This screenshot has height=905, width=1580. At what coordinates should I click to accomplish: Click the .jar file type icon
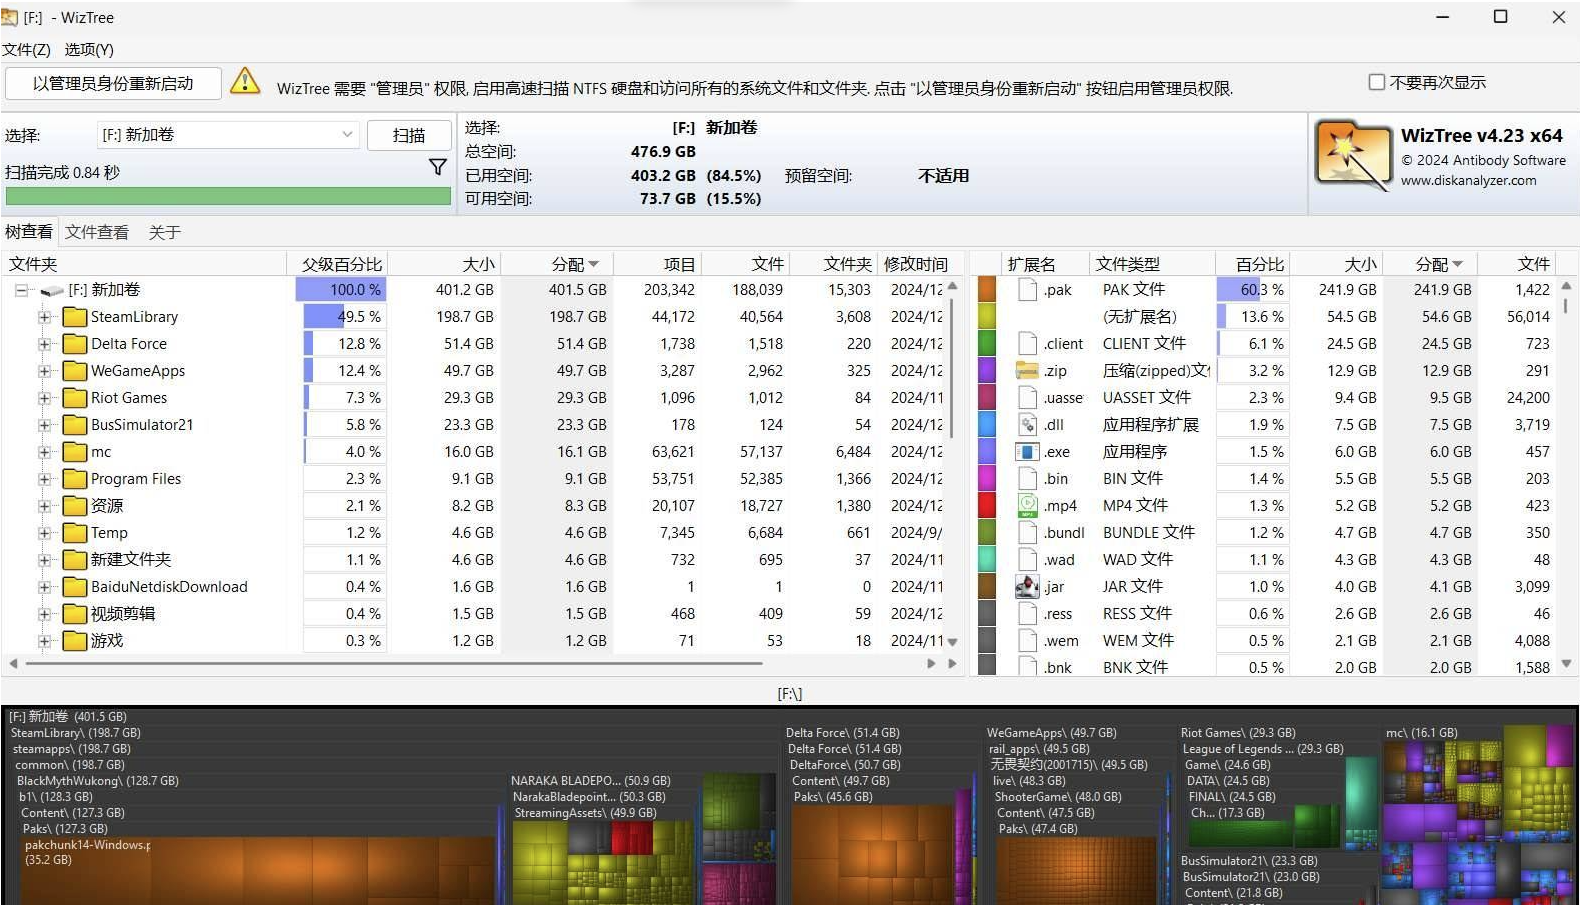click(1027, 587)
